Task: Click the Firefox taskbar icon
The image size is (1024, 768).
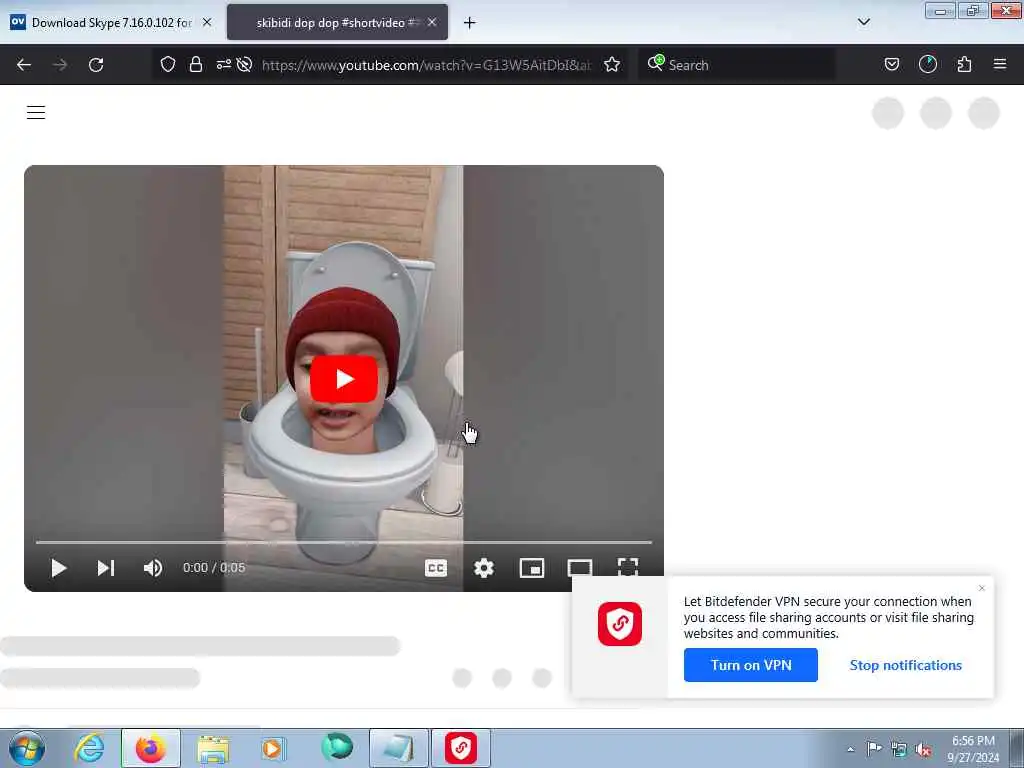Action: (151, 748)
